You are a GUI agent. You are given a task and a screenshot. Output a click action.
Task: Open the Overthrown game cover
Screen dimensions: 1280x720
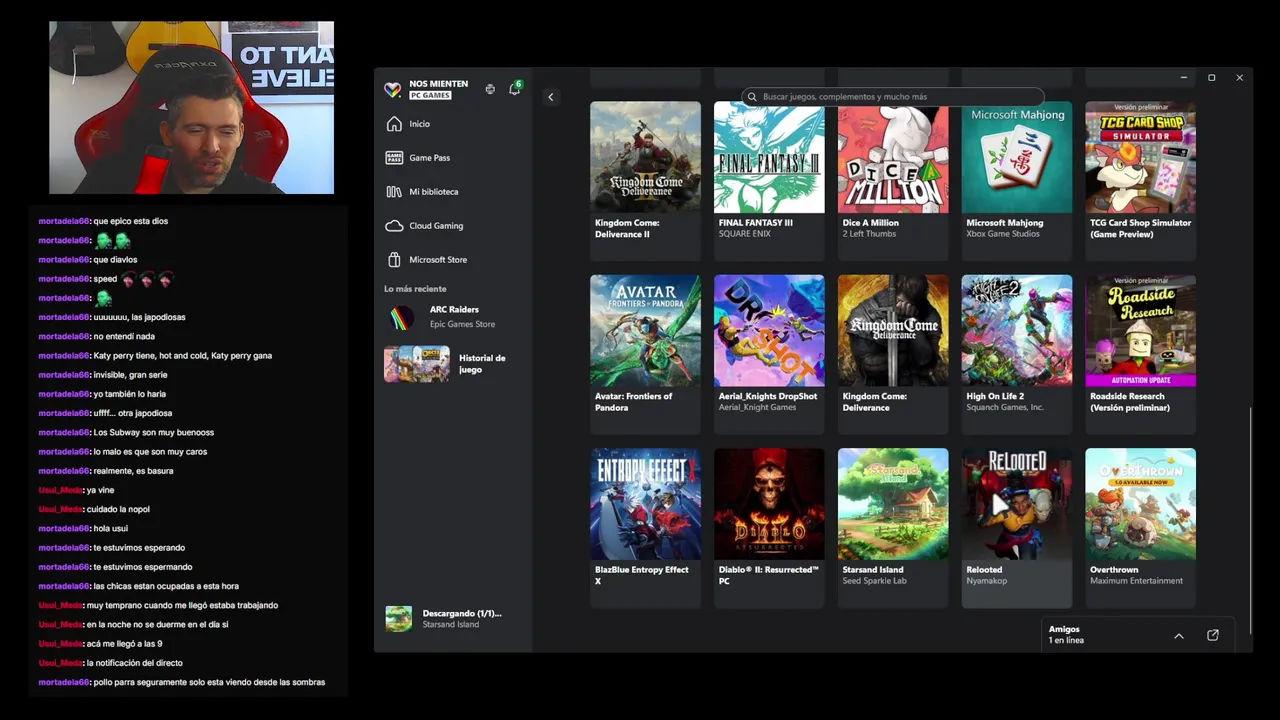(1141, 504)
